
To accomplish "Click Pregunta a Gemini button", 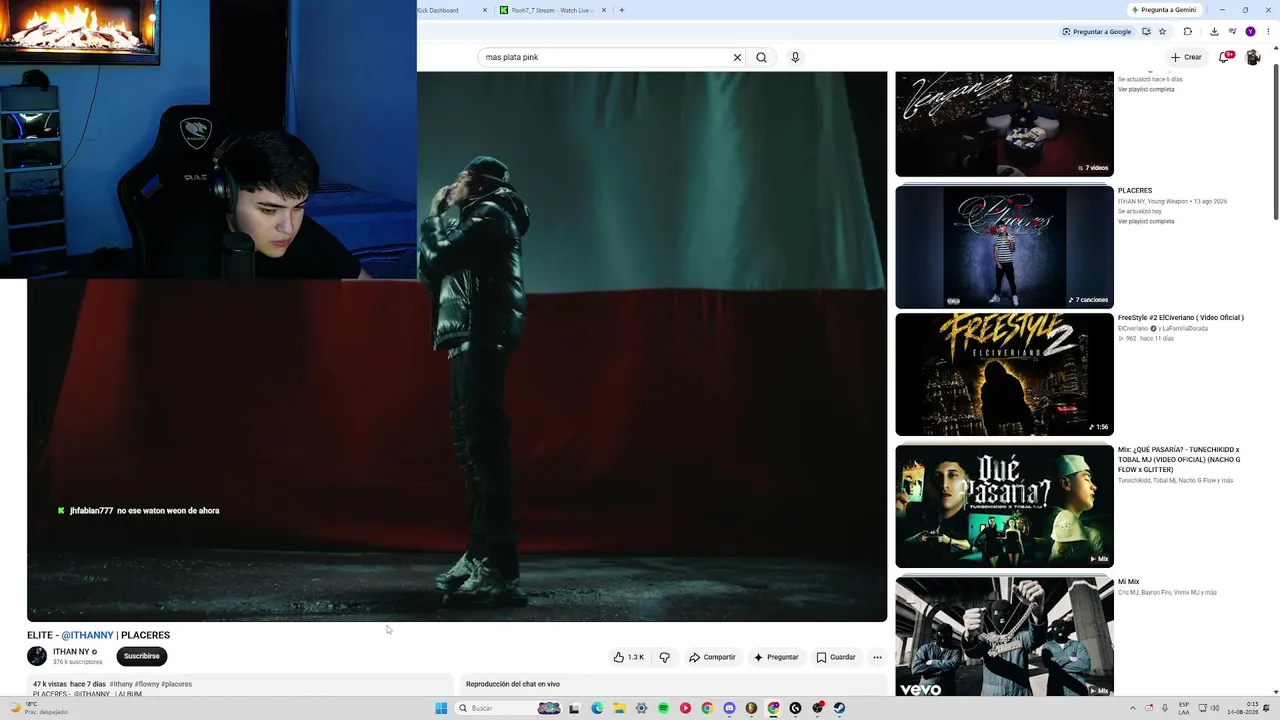I will pos(1164,10).
